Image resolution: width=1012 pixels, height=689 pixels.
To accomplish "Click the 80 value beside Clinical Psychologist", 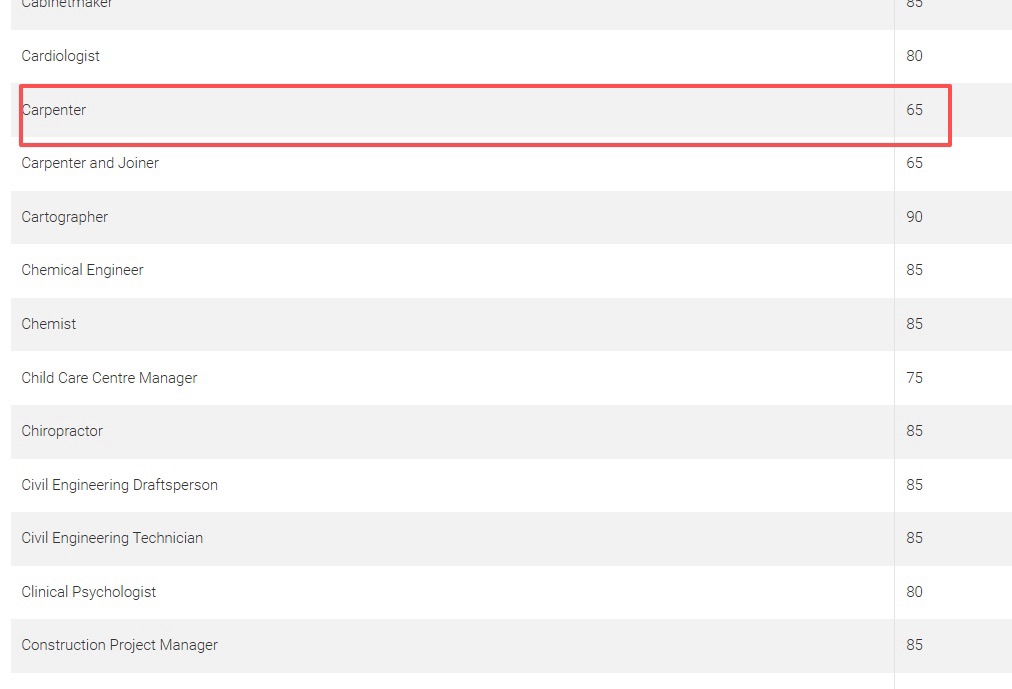I will 914,592.
